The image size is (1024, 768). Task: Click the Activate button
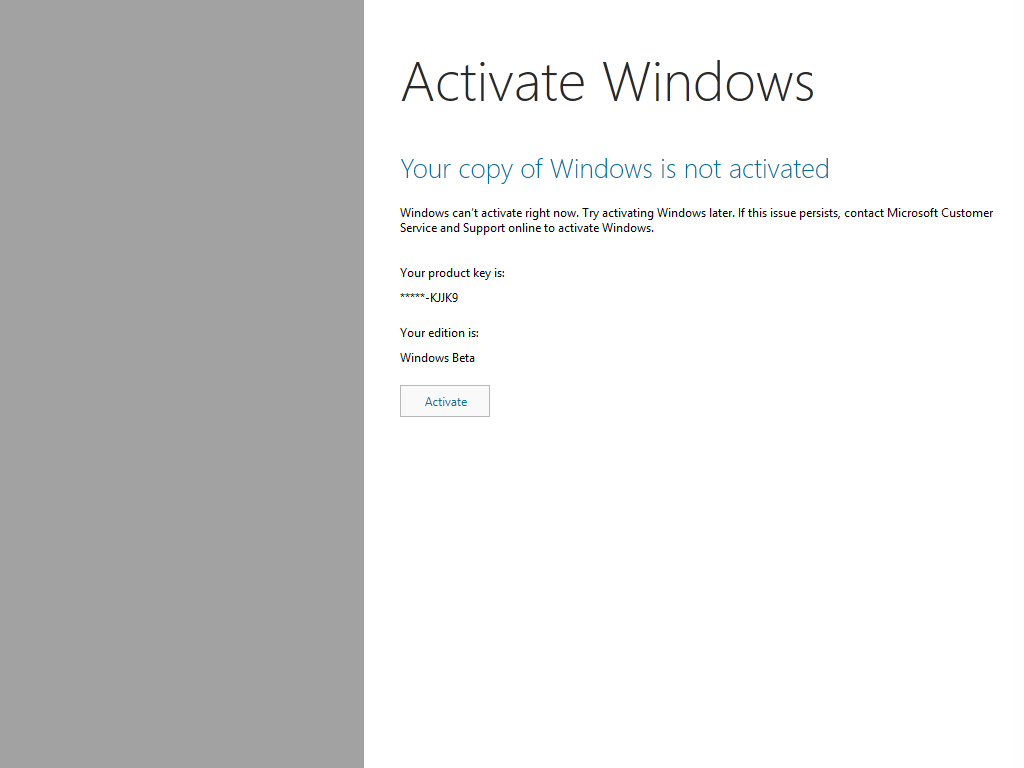coord(445,401)
